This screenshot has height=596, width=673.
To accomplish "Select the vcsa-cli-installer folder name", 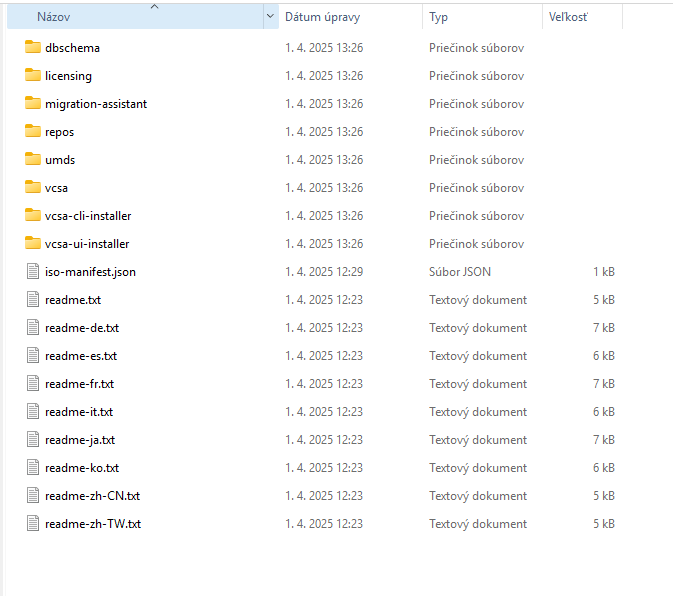I will (x=88, y=216).
